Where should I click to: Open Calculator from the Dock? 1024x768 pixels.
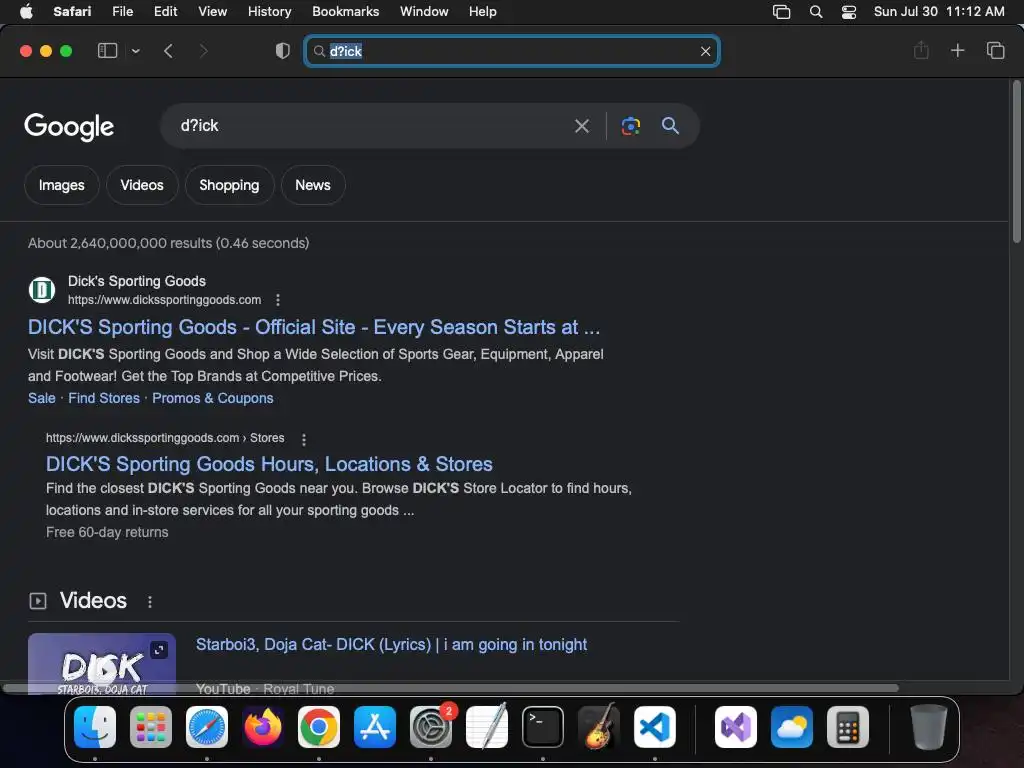pyautogui.click(x=848, y=727)
